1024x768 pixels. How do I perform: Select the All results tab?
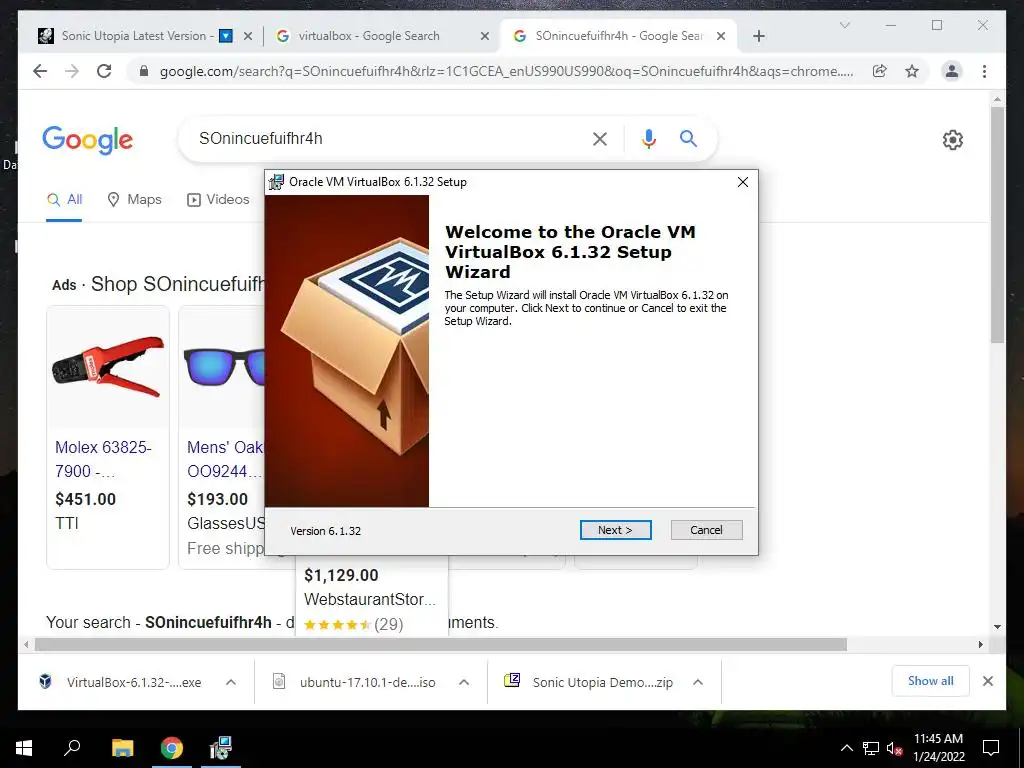tap(65, 199)
